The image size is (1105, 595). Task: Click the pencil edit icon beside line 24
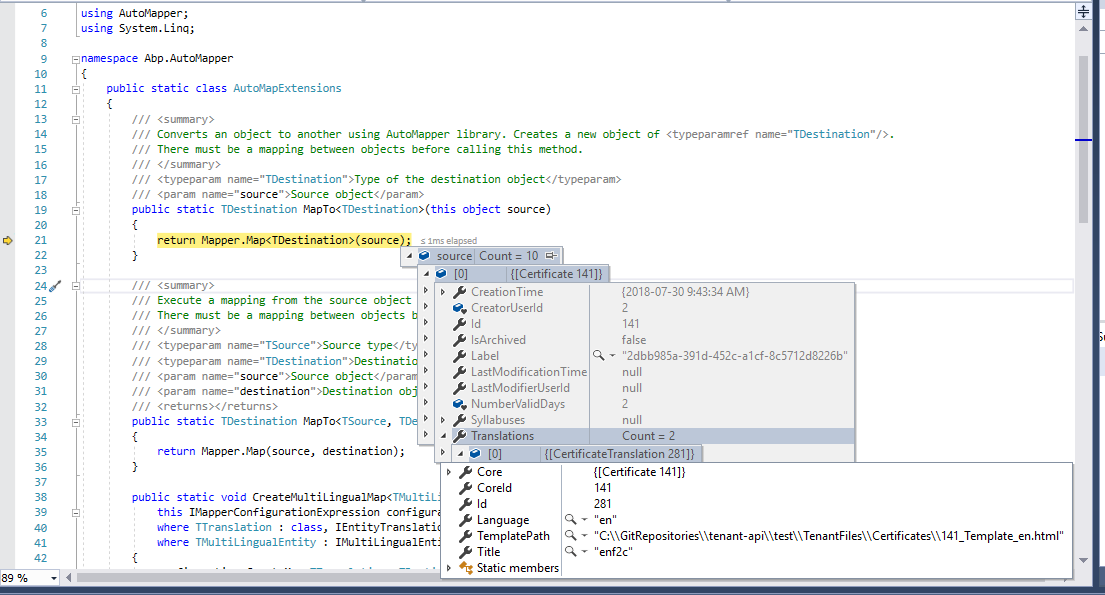tap(56, 286)
